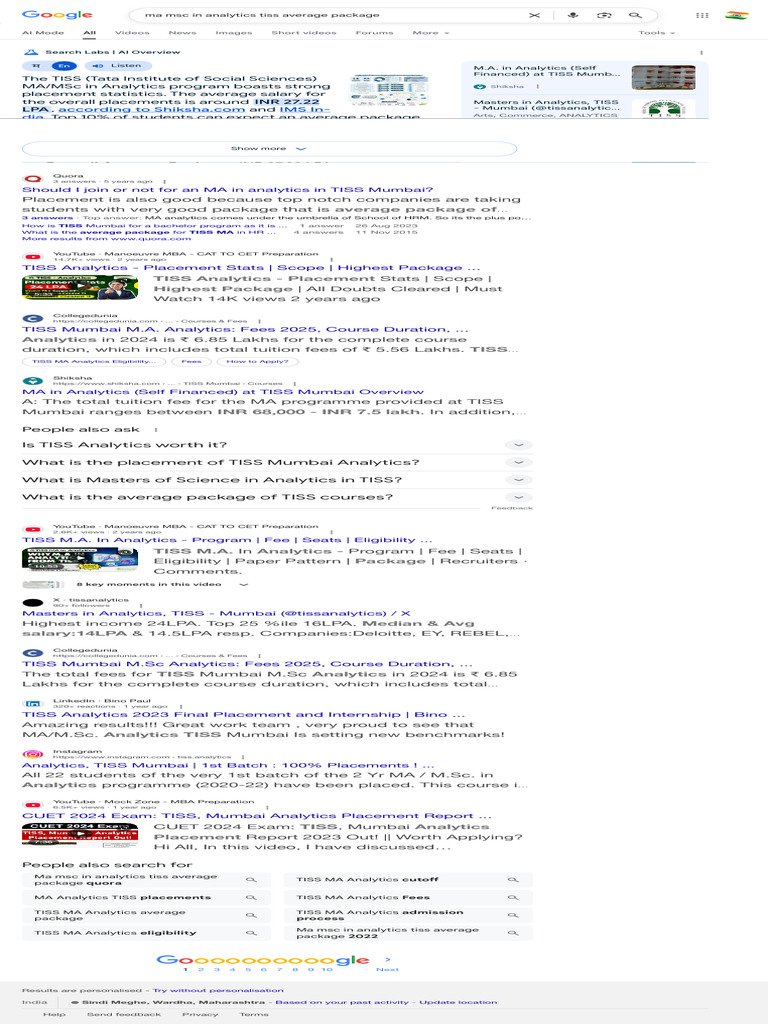Click the Shiksha site favicon

(x=33, y=381)
